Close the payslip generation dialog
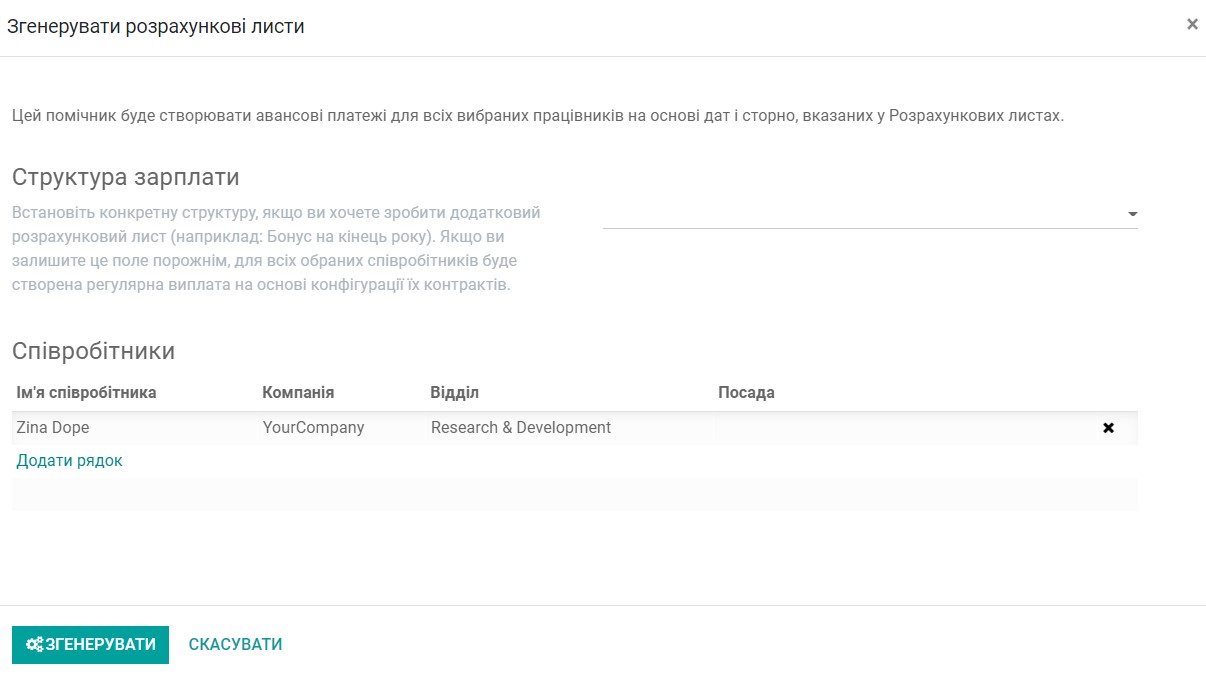Viewport: 1206px width, 683px height. pyautogui.click(x=1192, y=24)
